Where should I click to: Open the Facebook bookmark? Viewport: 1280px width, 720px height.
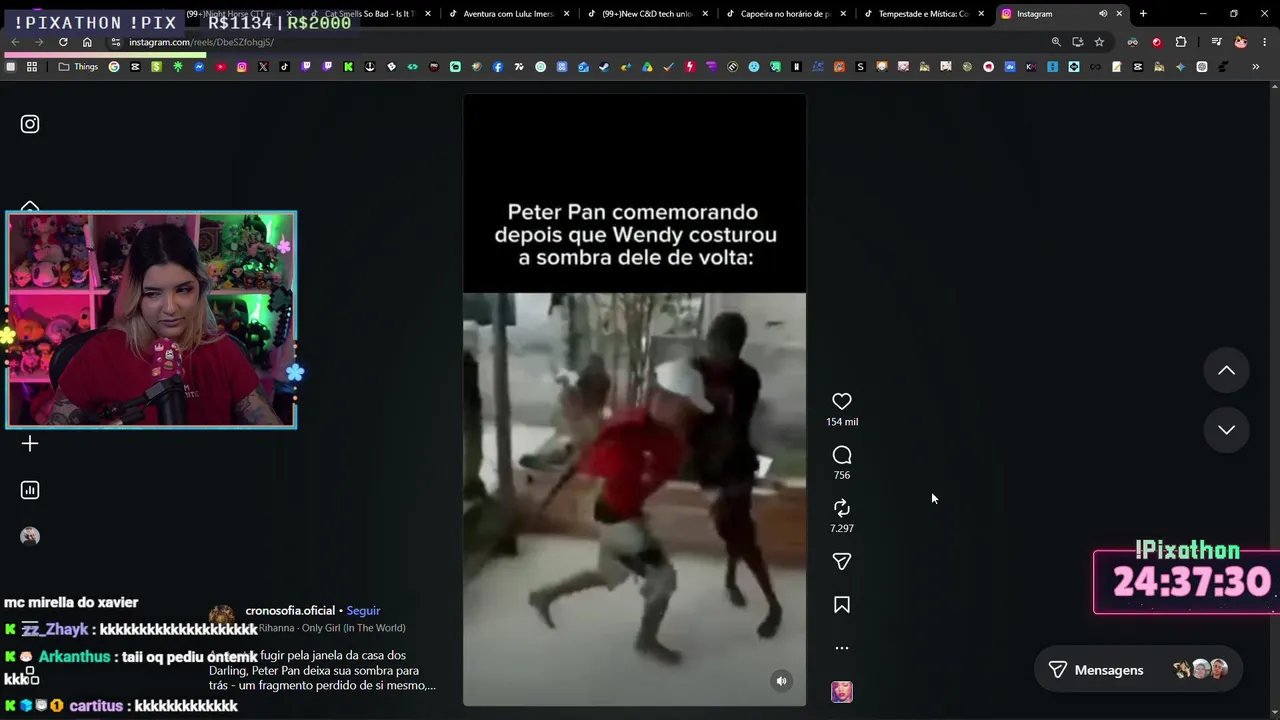(498, 67)
